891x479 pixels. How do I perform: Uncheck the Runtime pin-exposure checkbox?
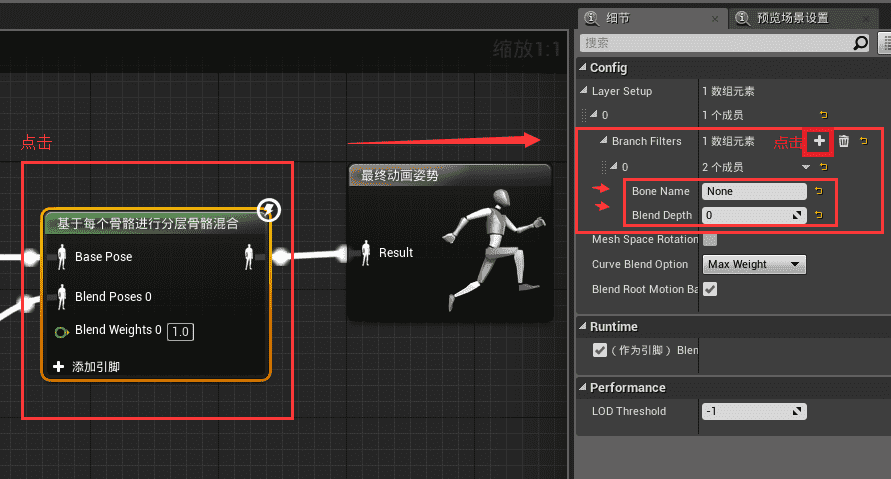[600, 350]
